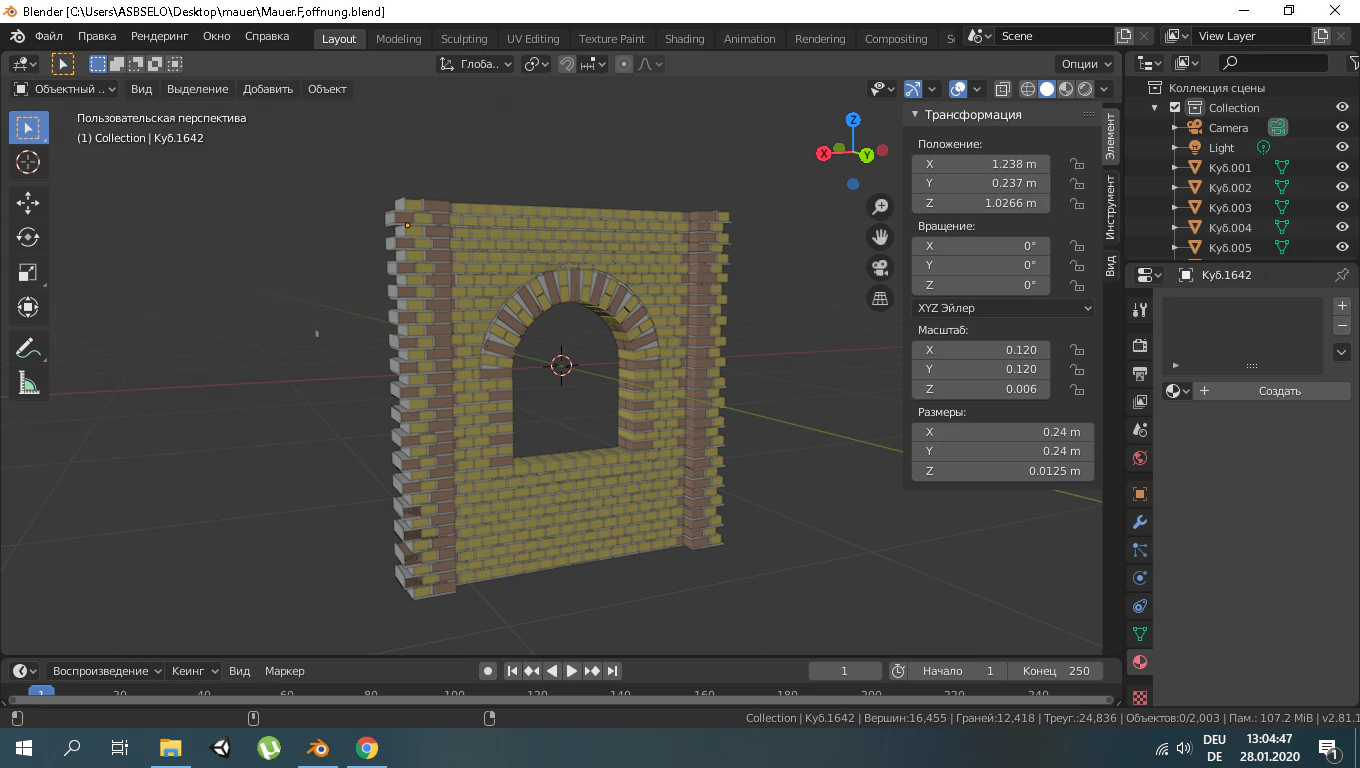1360x768 pixels.
Task: Open Render properties tab
Action: pos(1139,346)
